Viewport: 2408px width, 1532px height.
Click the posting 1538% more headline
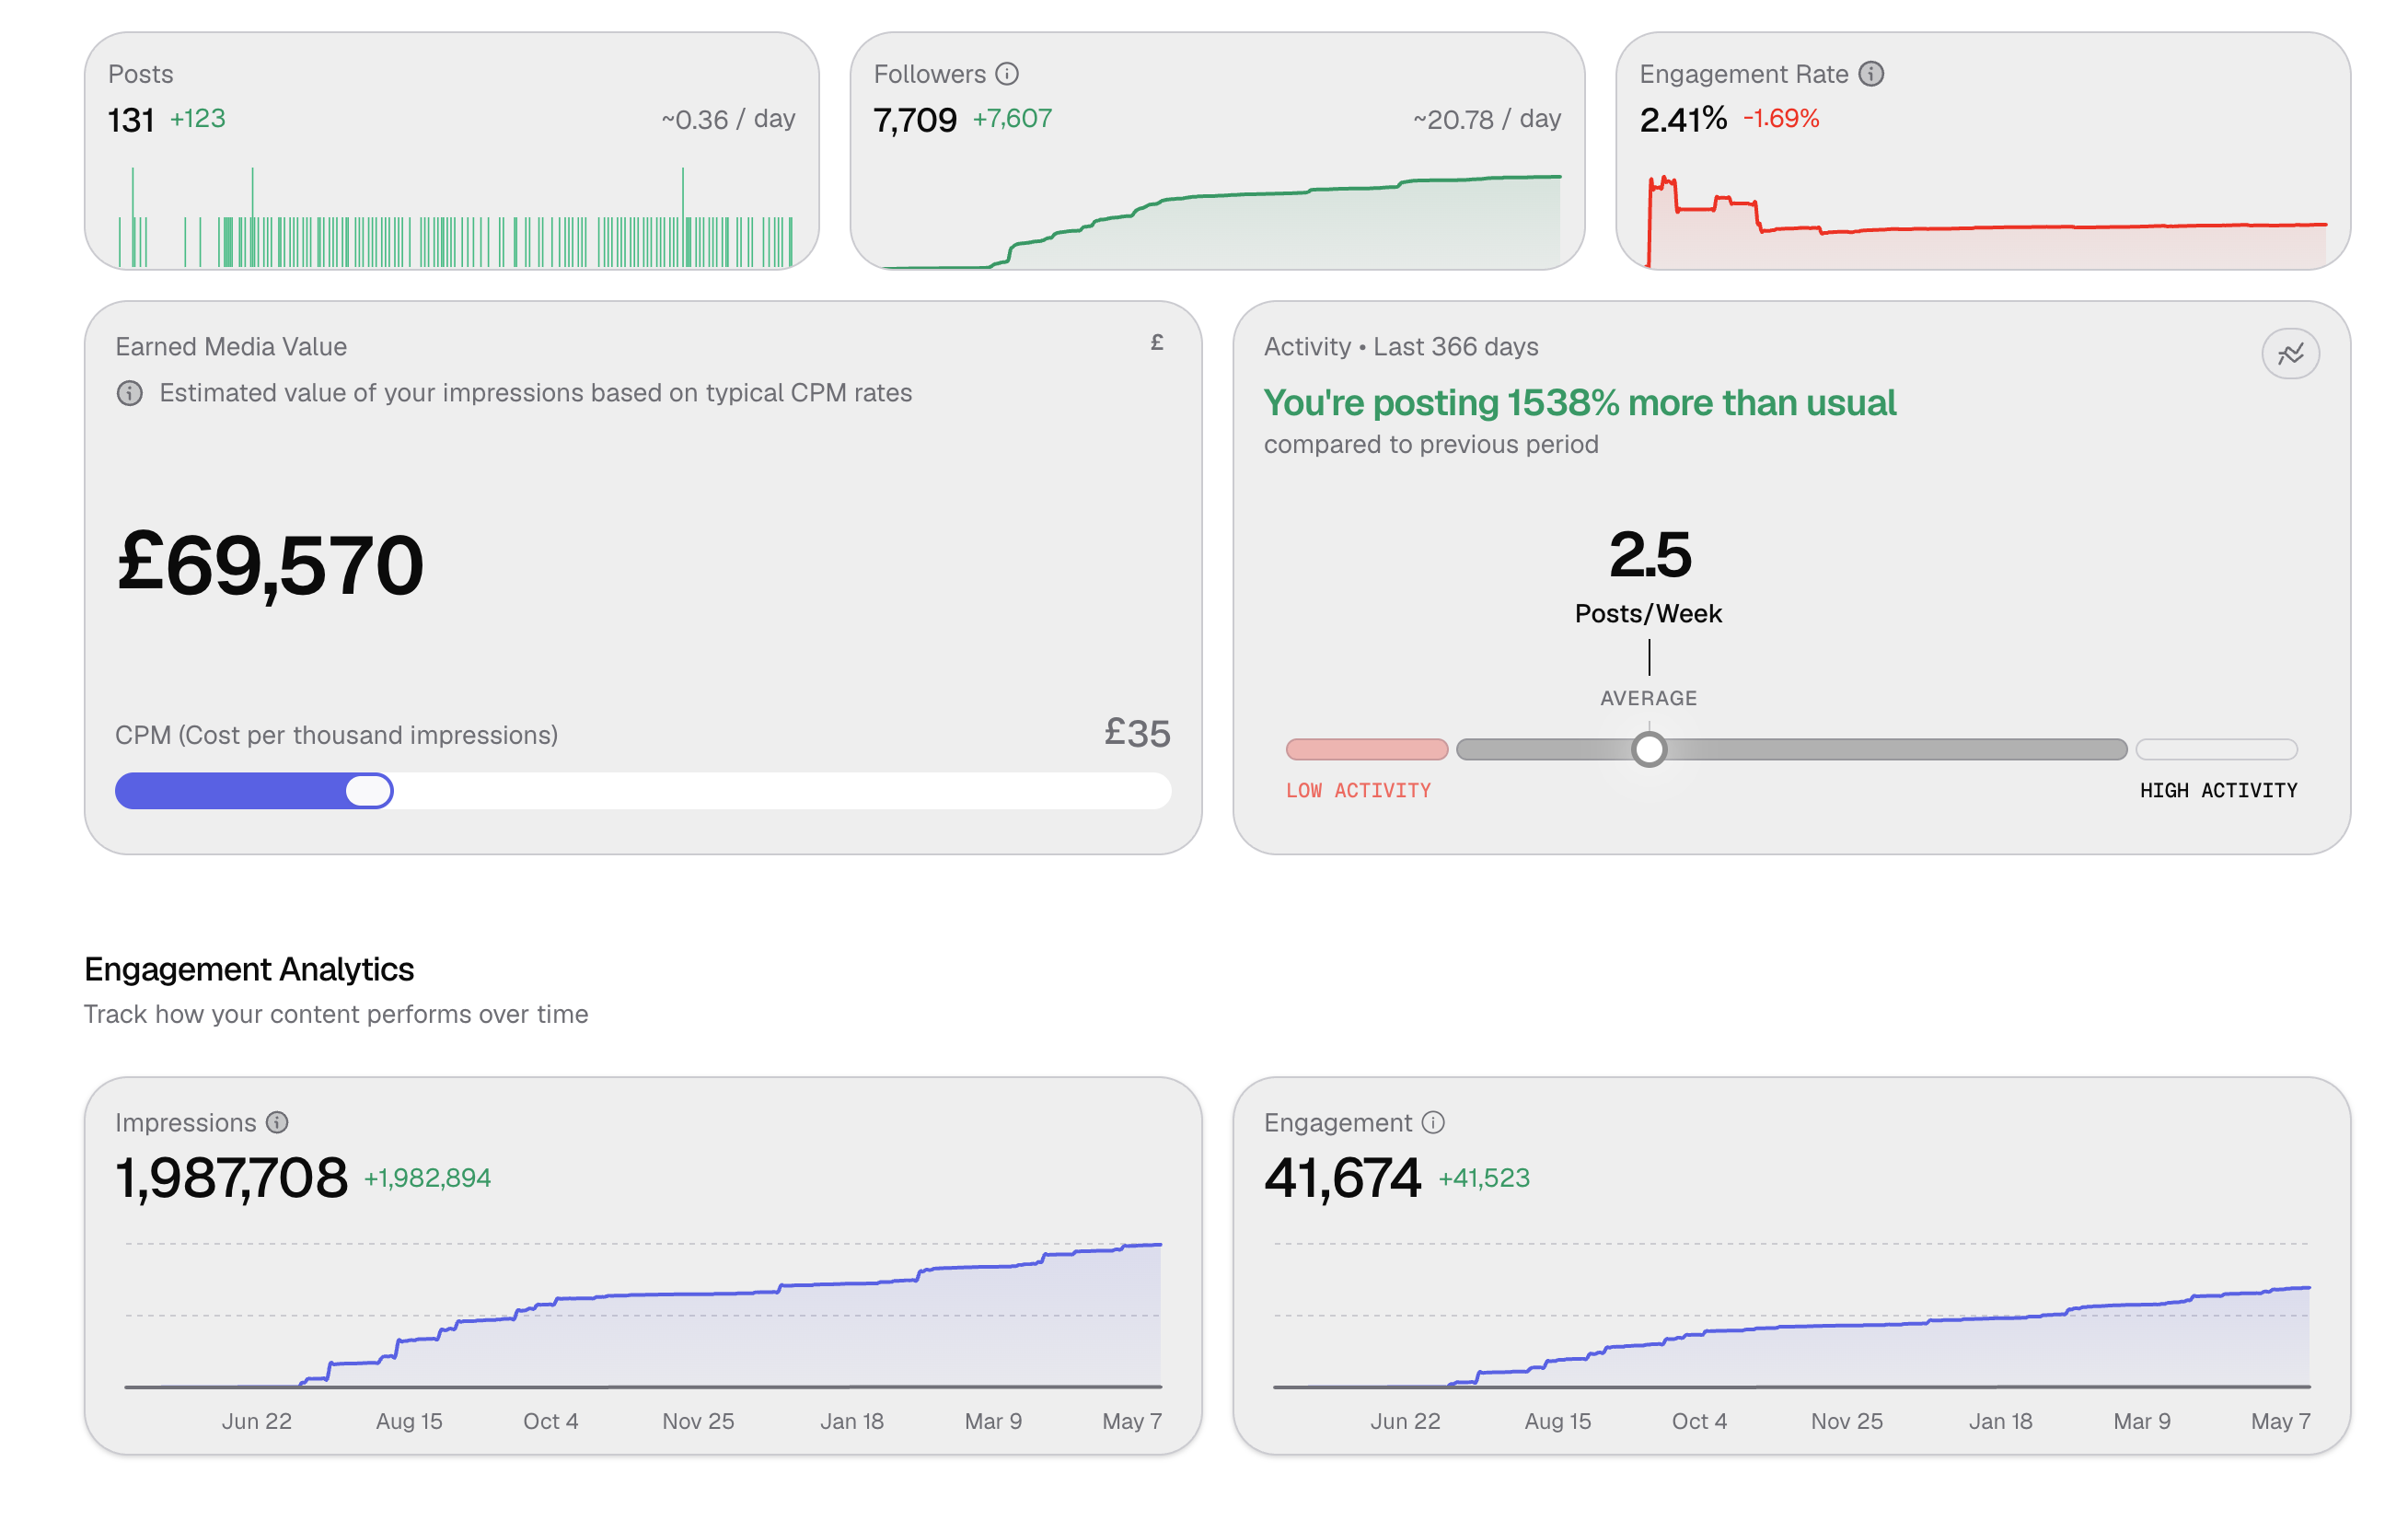tap(1579, 403)
